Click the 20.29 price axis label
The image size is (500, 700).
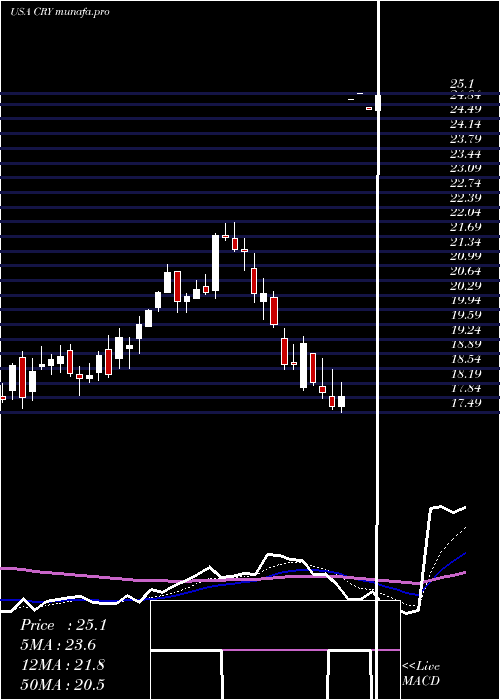pyautogui.click(x=466, y=286)
